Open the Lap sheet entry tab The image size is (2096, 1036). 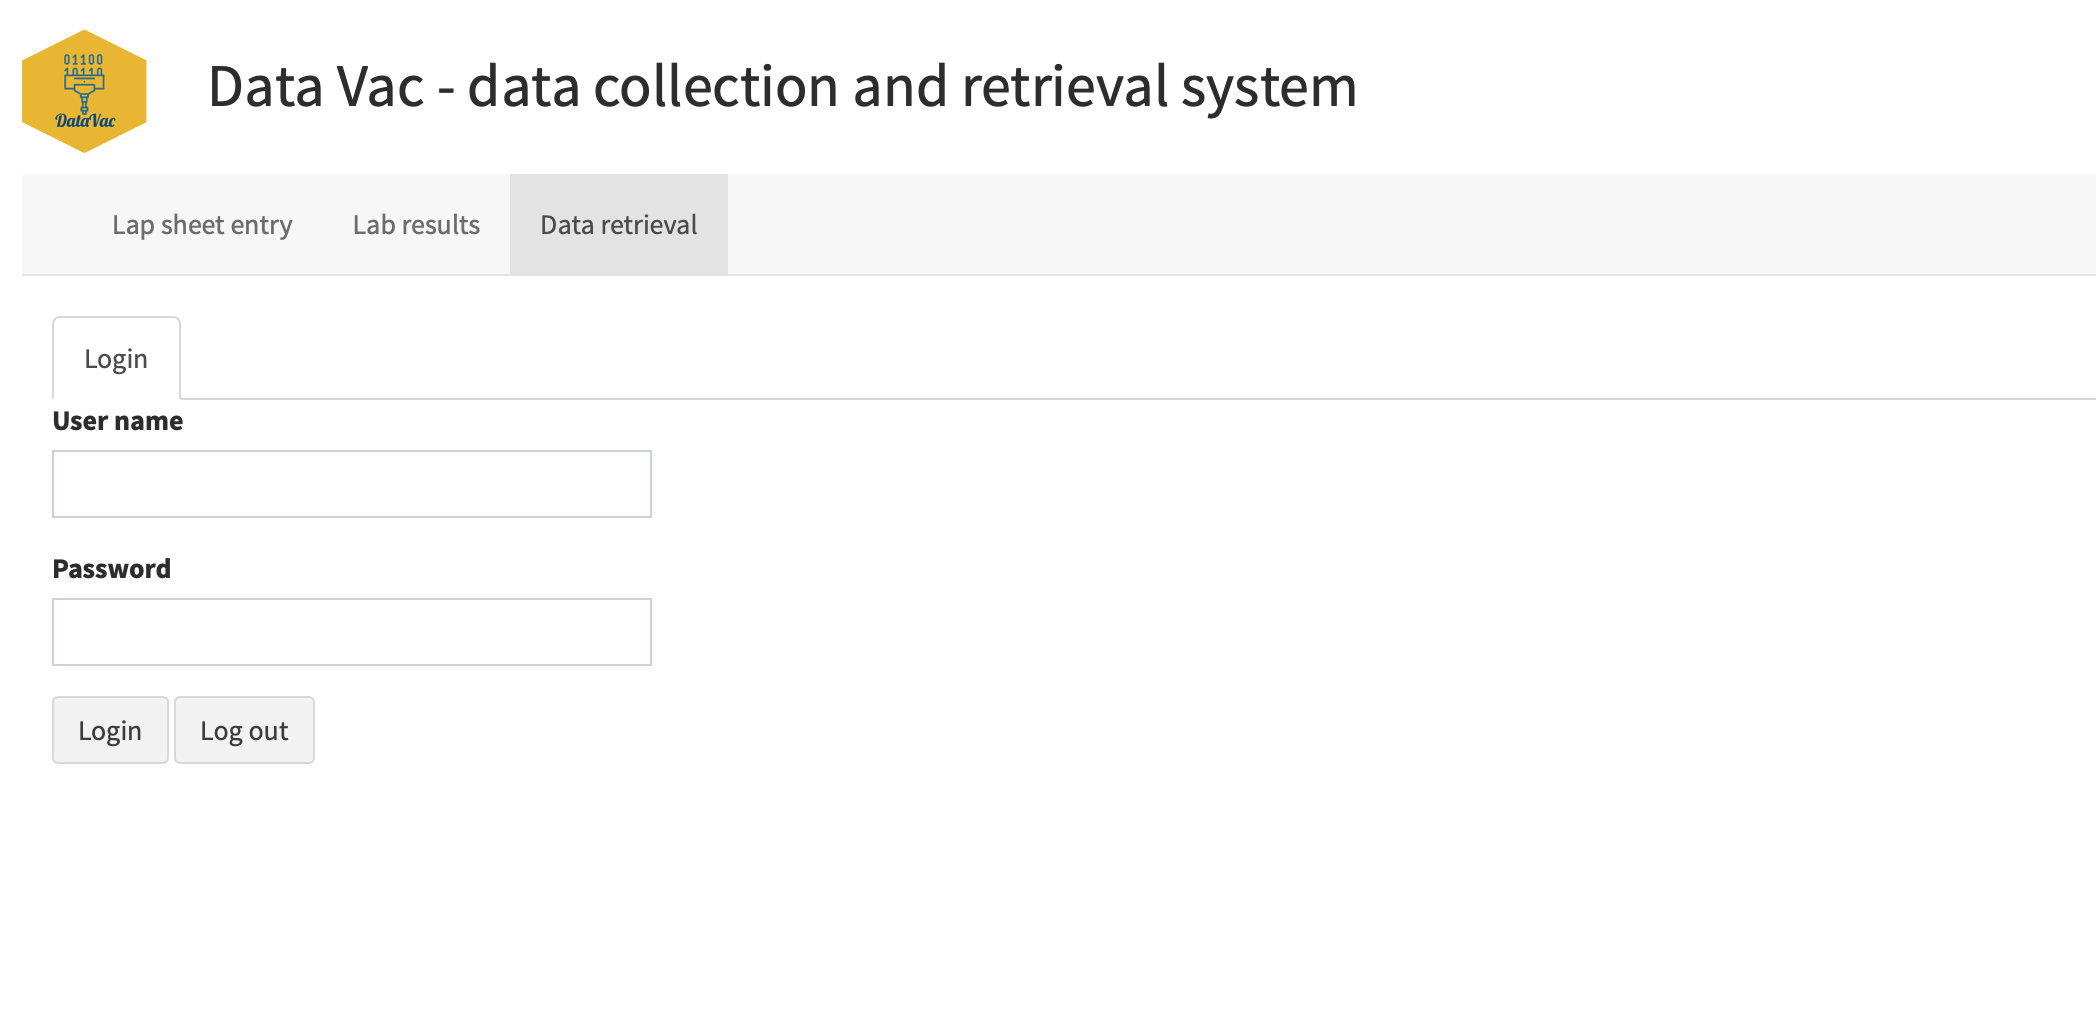pos(202,225)
